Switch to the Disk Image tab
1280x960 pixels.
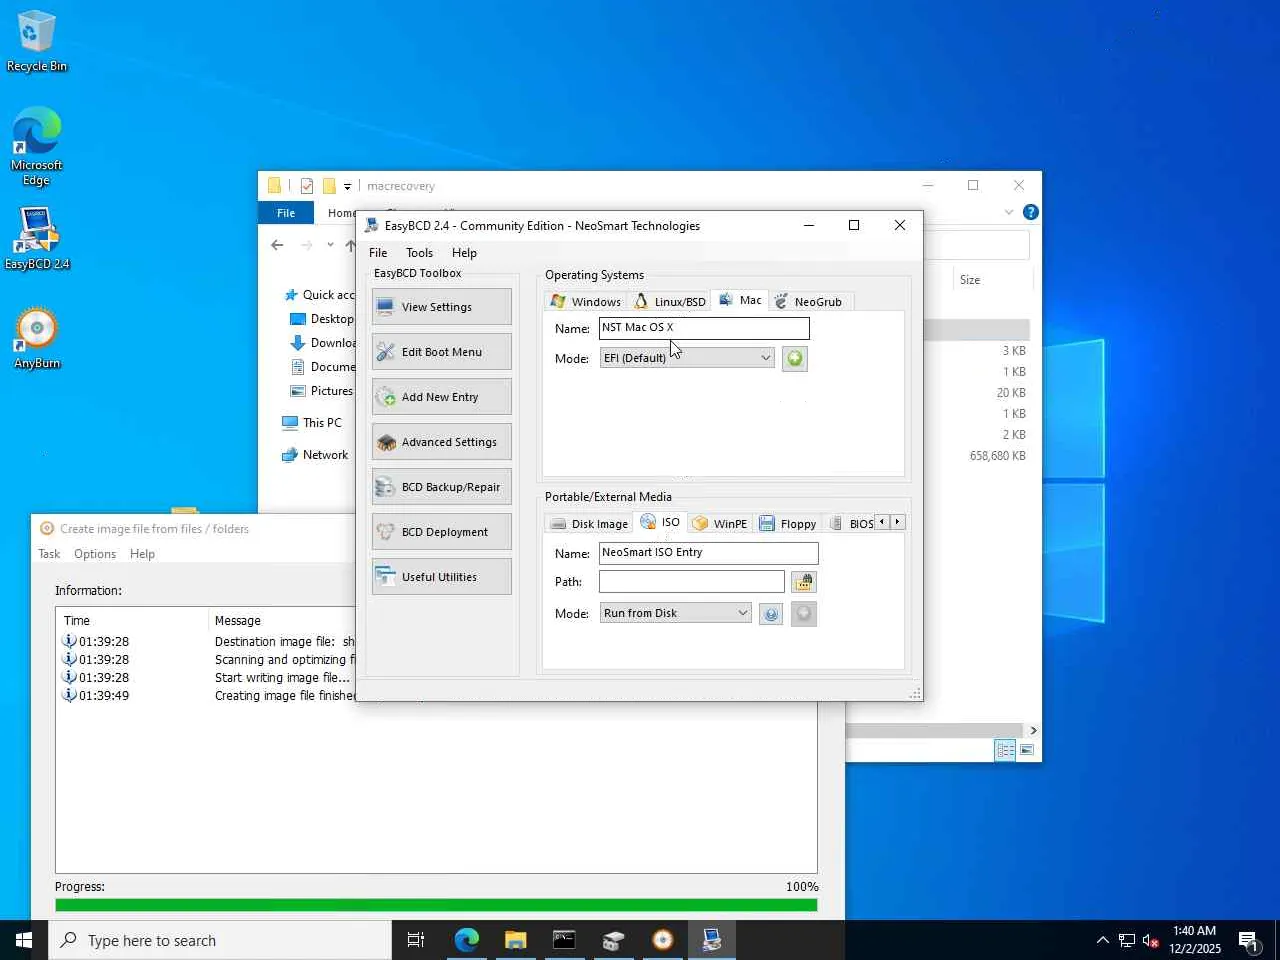pyautogui.click(x=589, y=523)
